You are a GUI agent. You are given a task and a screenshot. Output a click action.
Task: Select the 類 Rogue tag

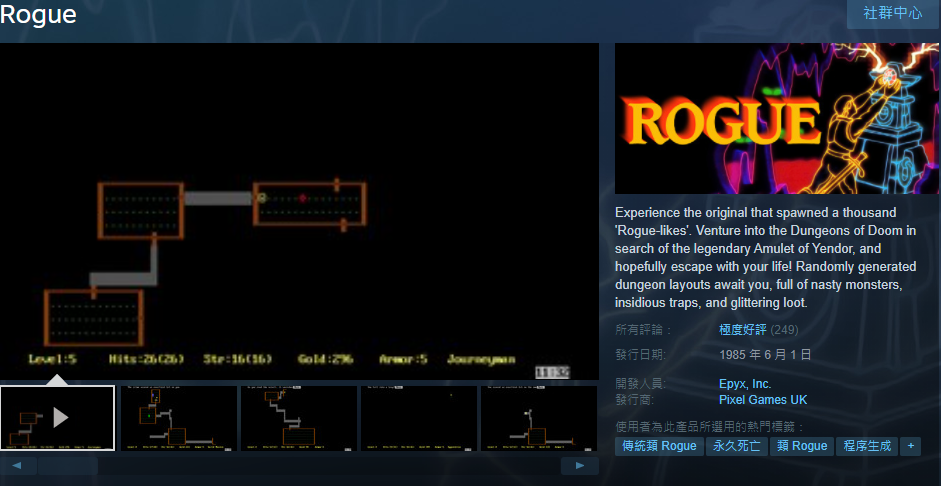point(802,446)
